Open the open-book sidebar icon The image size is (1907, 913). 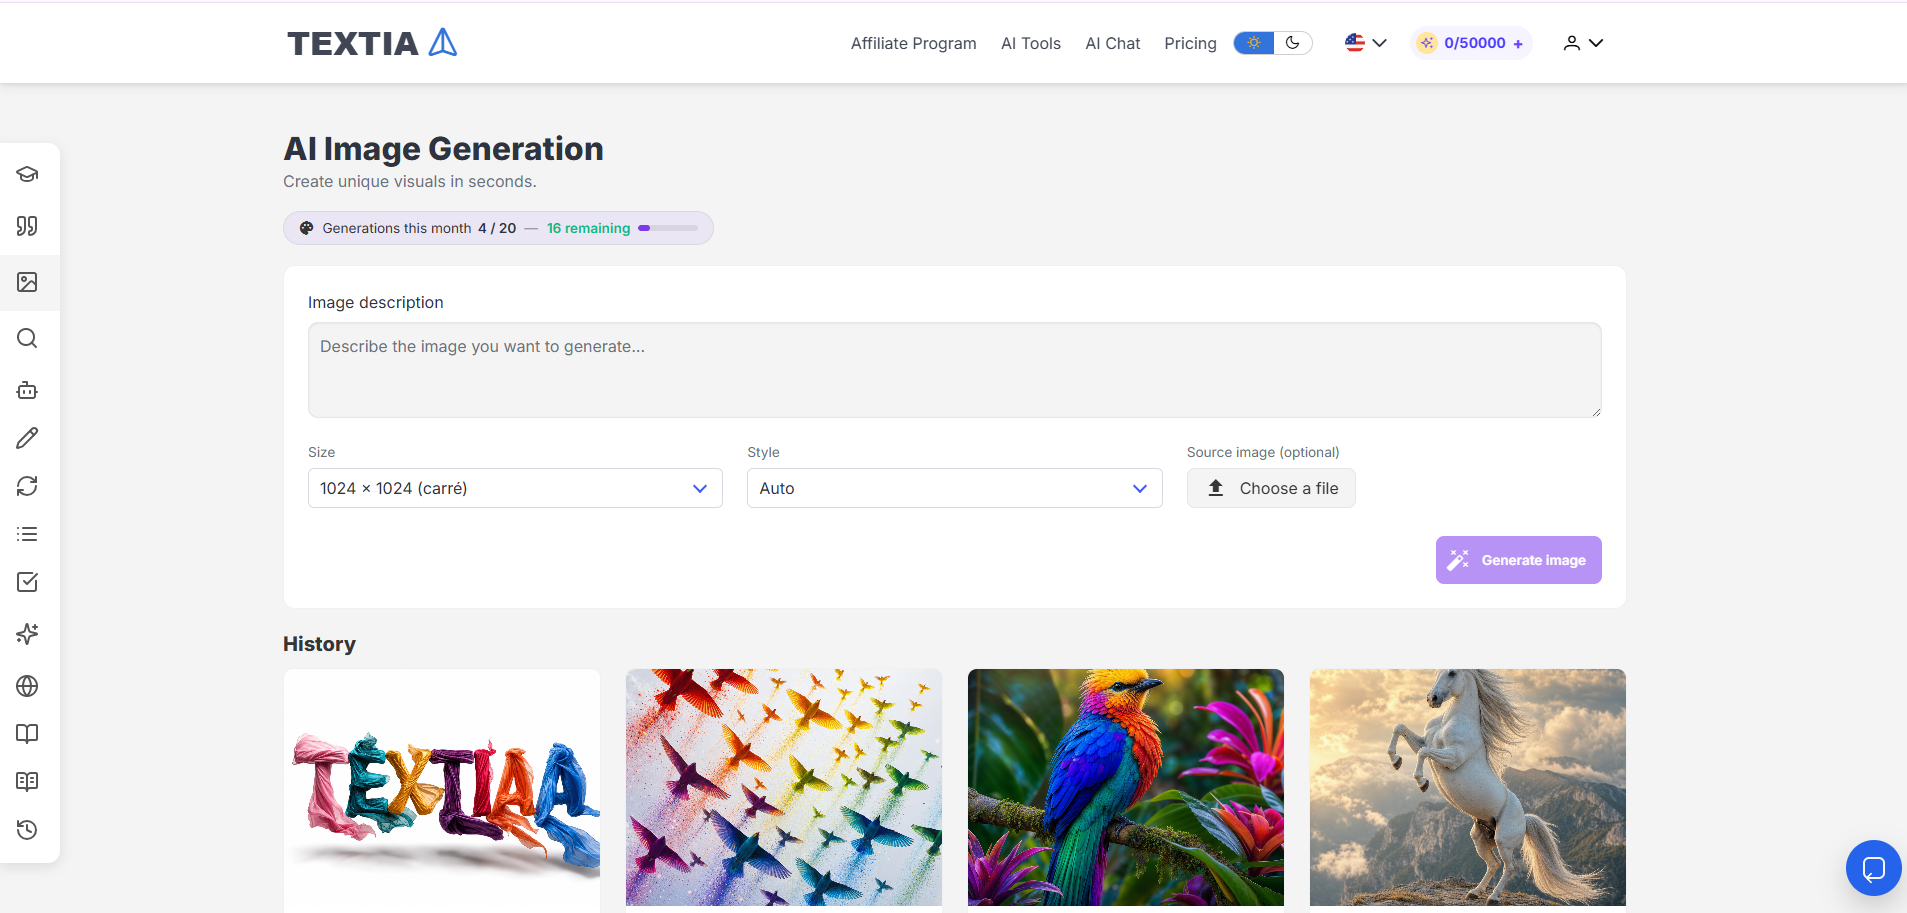tap(27, 734)
